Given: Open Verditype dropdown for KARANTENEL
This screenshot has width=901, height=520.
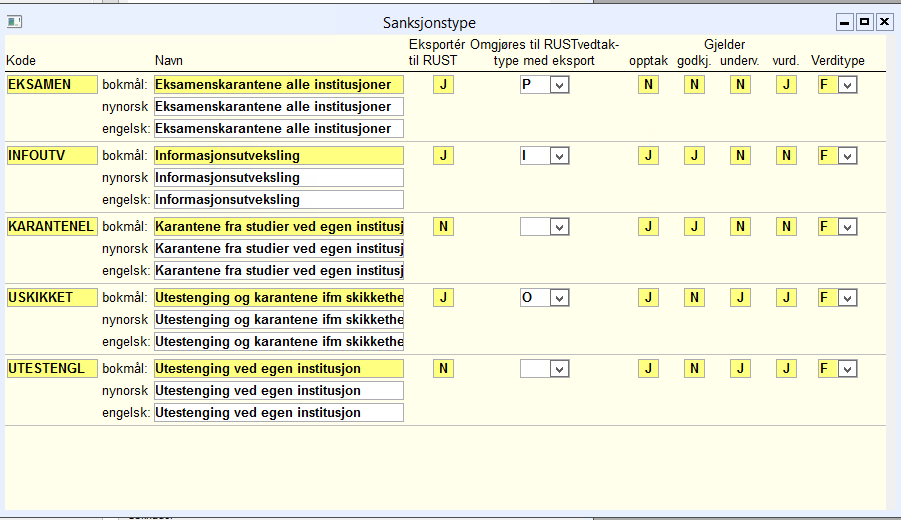Looking at the screenshot, I should point(848,227).
